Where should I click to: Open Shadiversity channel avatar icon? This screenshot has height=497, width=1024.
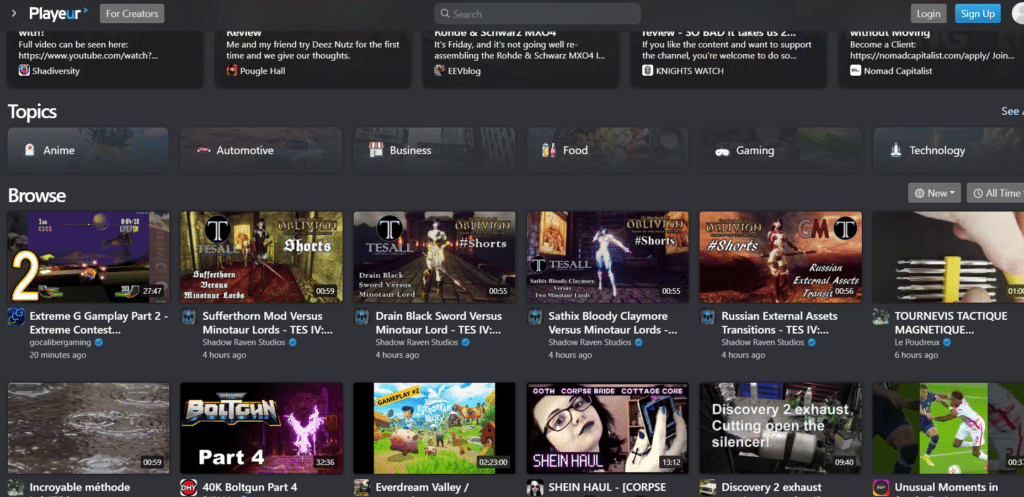point(24,71)
